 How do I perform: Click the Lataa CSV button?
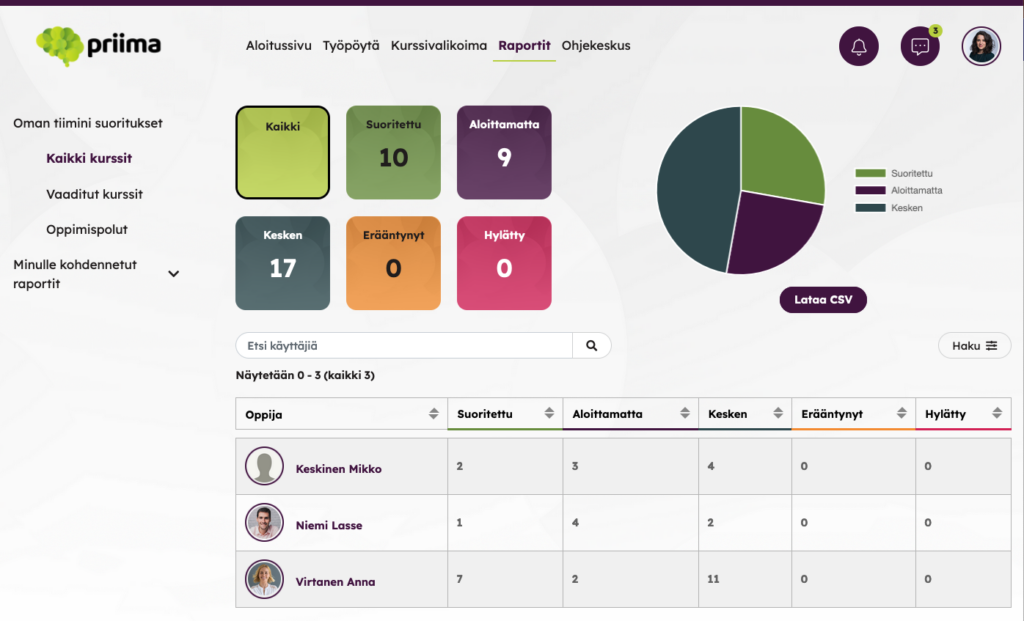pyautogui.click(x=823, y=300)
